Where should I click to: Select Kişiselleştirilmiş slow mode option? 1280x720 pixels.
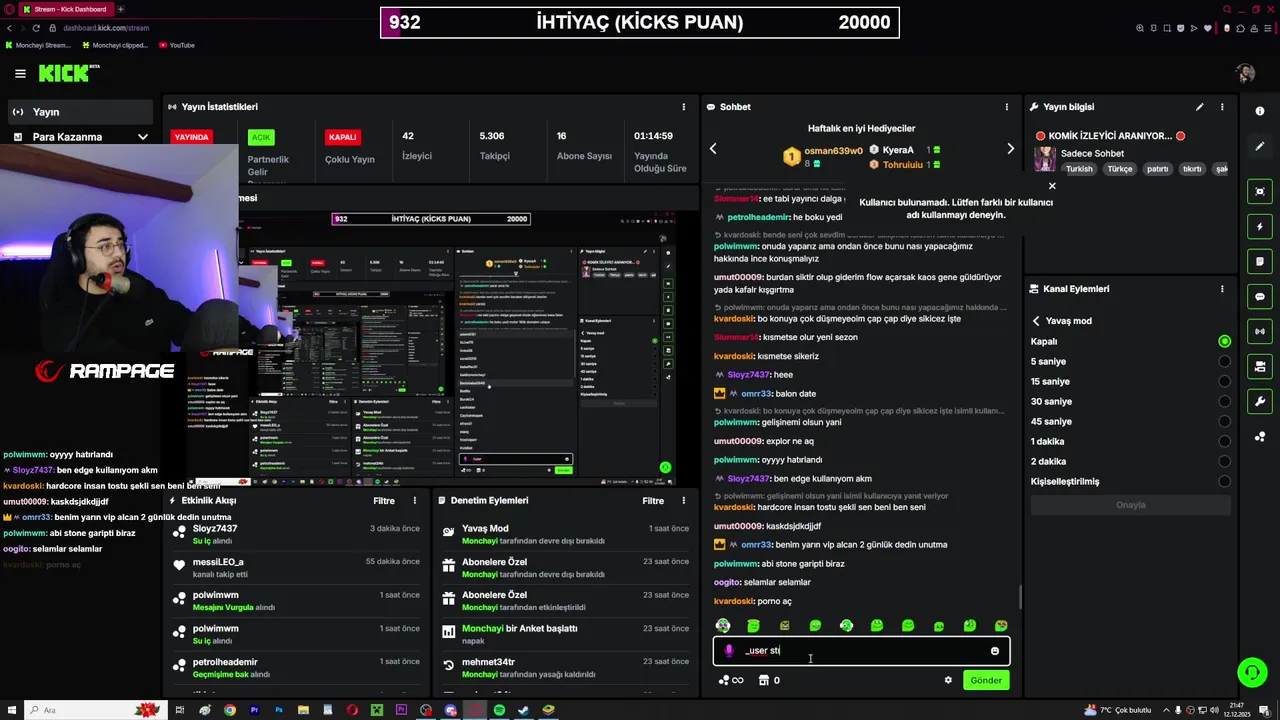click(1130, 481)
